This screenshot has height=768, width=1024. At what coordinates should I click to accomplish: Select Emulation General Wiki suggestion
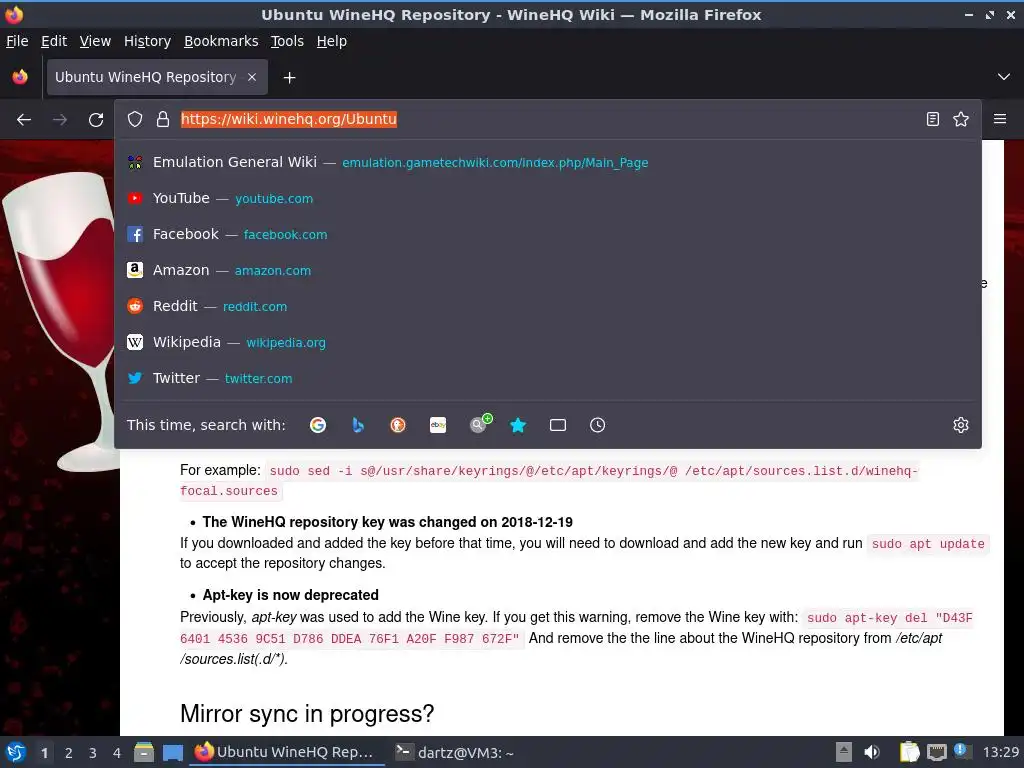548,162
